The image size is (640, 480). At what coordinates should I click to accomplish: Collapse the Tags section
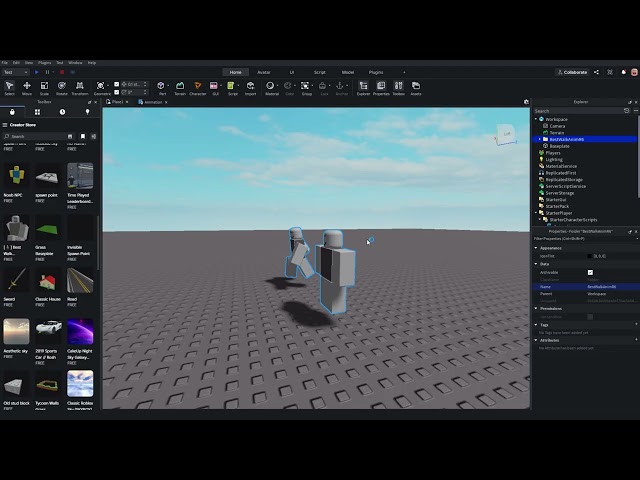tap(536, 324)
